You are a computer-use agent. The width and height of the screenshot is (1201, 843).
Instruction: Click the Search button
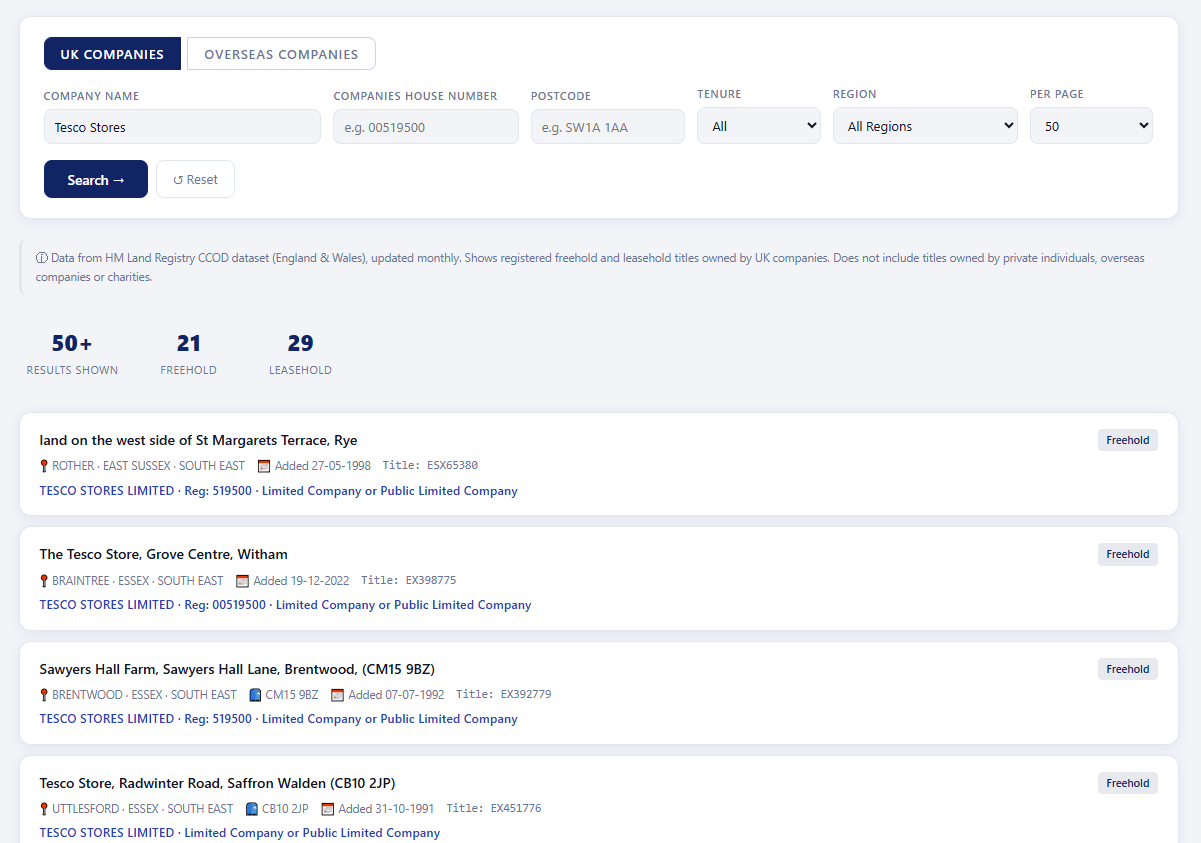[96, 179]
